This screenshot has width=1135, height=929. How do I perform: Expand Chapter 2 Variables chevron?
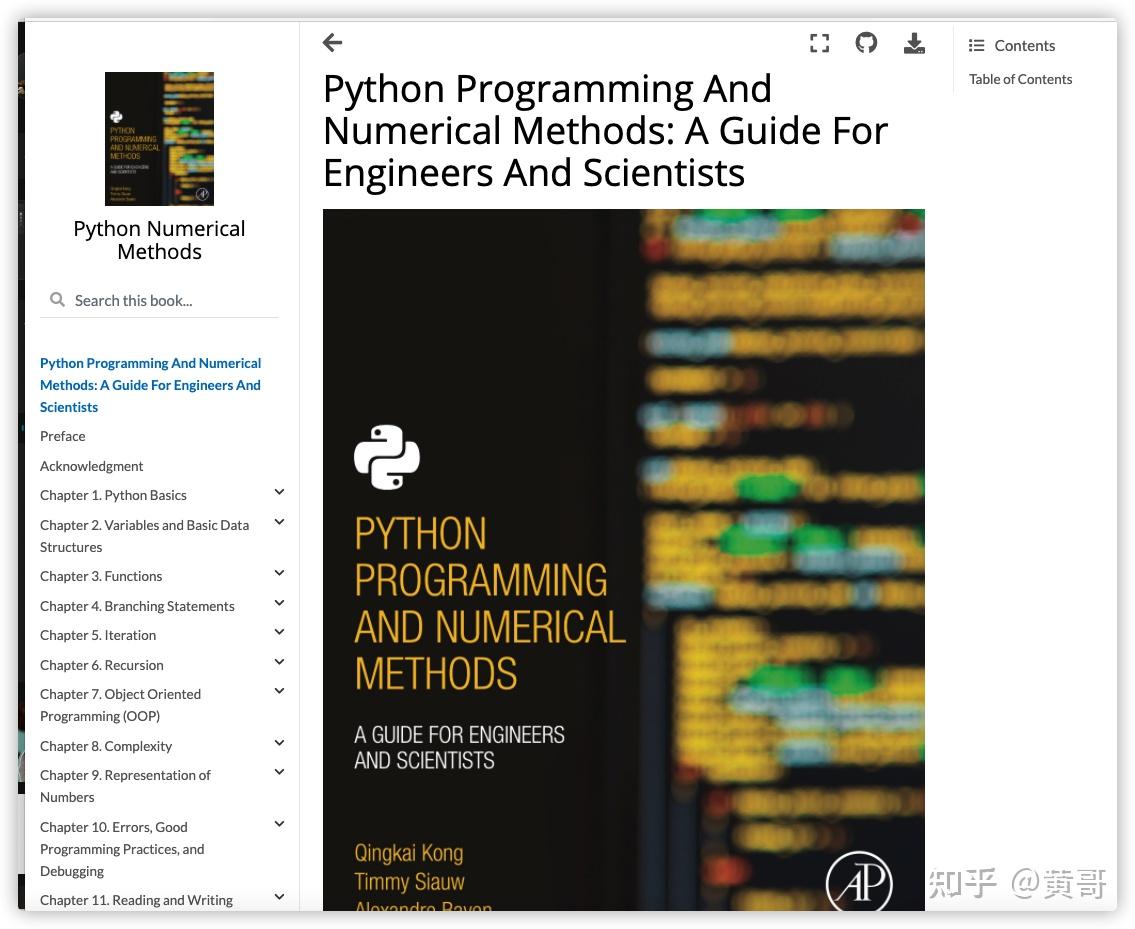[279, 522]
